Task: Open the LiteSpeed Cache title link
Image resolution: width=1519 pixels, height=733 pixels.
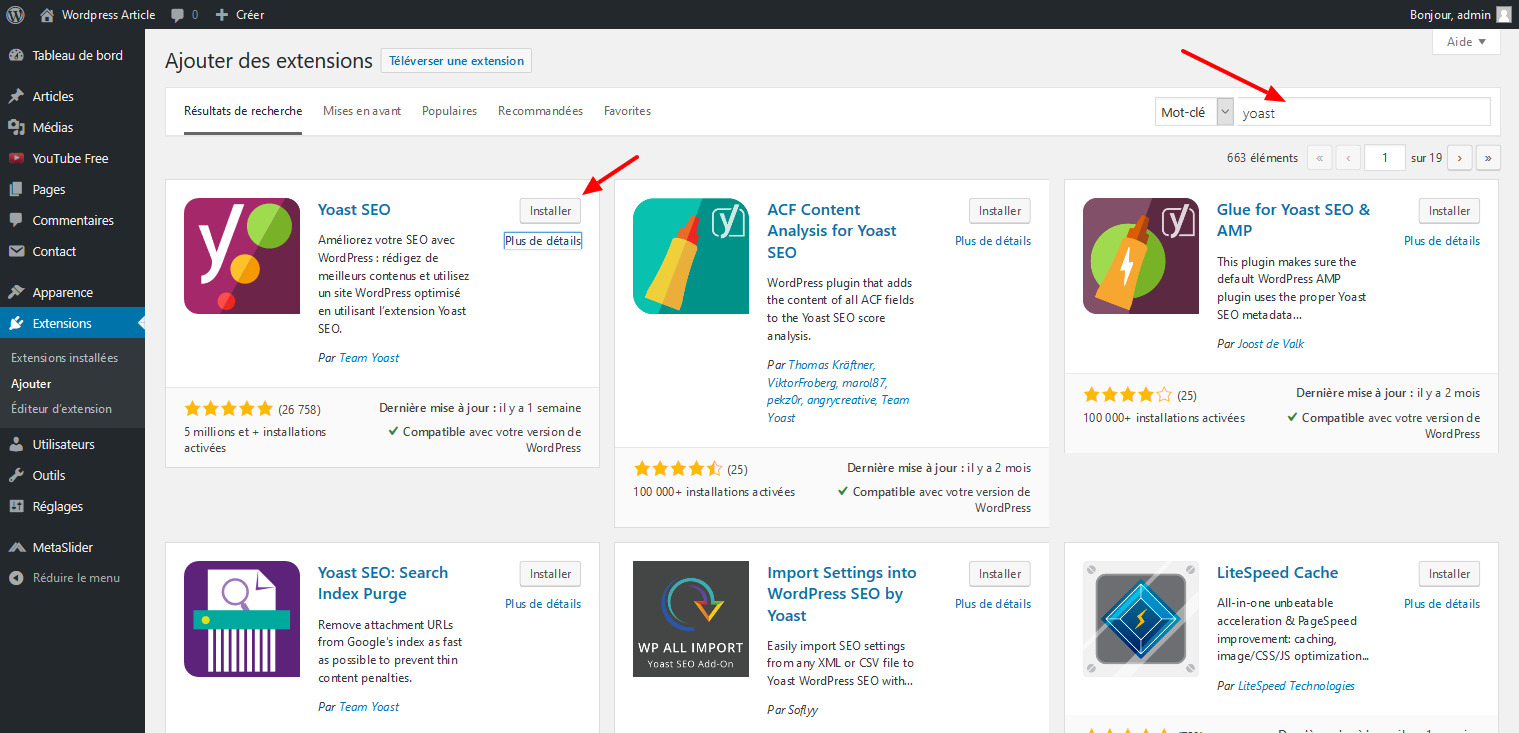Action: (x=1277, y=573)
